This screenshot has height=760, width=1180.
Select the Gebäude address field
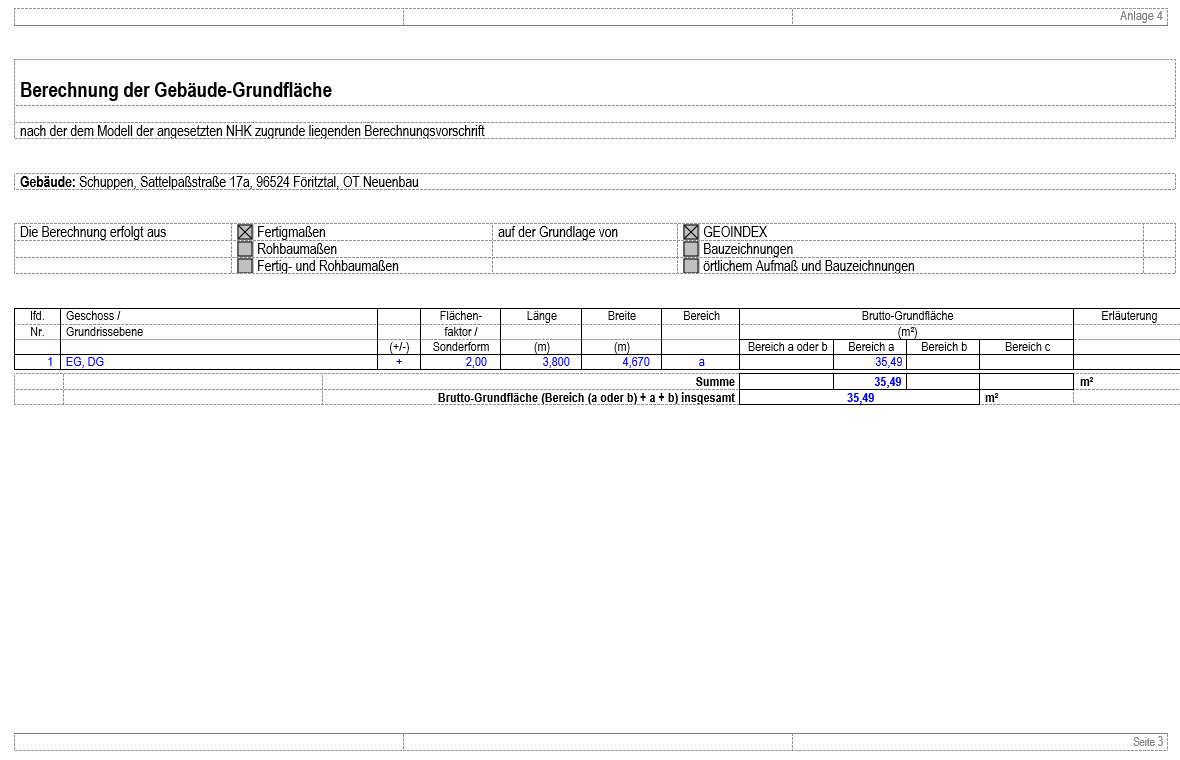[x=595, y=181]
